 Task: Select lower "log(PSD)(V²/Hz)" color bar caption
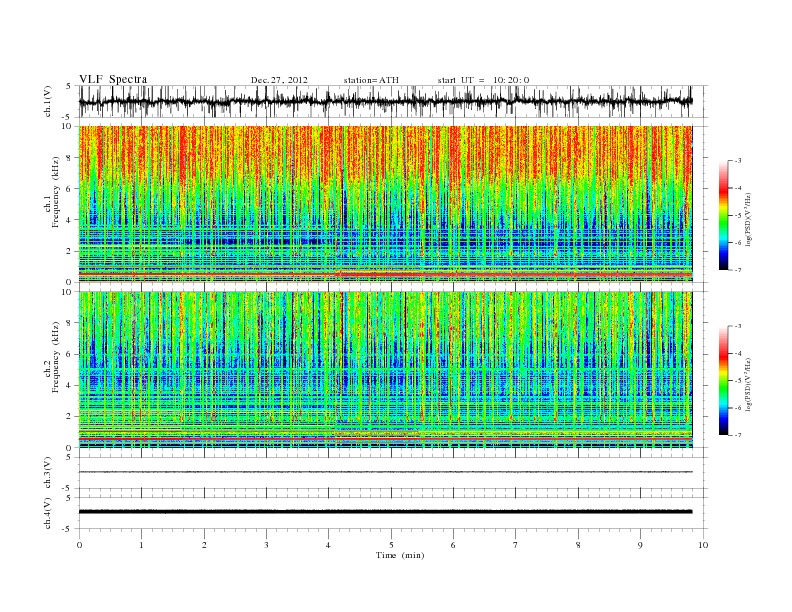pyautogui.click(x=748, y=385)
